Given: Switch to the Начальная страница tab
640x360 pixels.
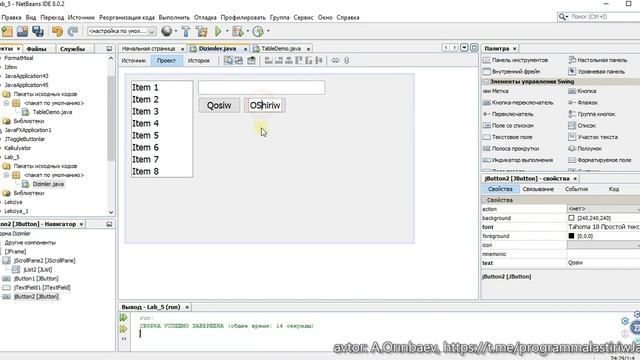Looking at the screenshot, I should [x=149, y=49].
